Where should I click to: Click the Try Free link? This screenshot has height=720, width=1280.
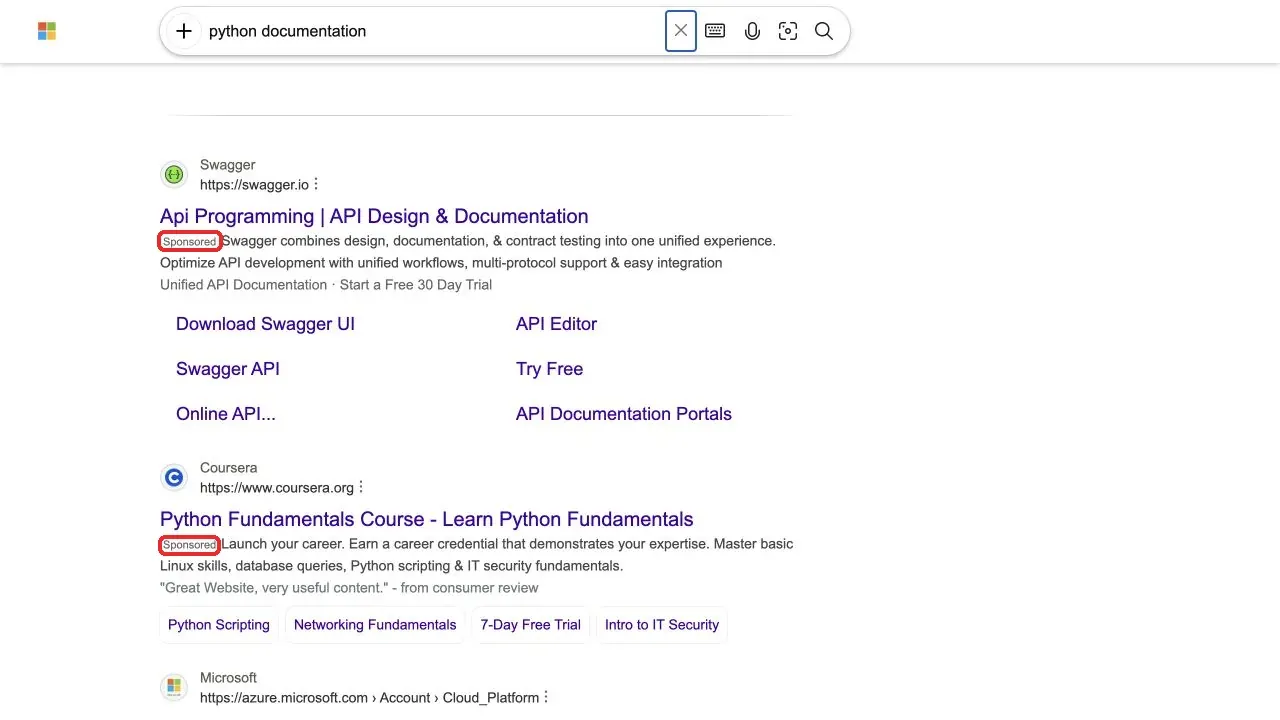pyautogui.click(x=549, y=369)
